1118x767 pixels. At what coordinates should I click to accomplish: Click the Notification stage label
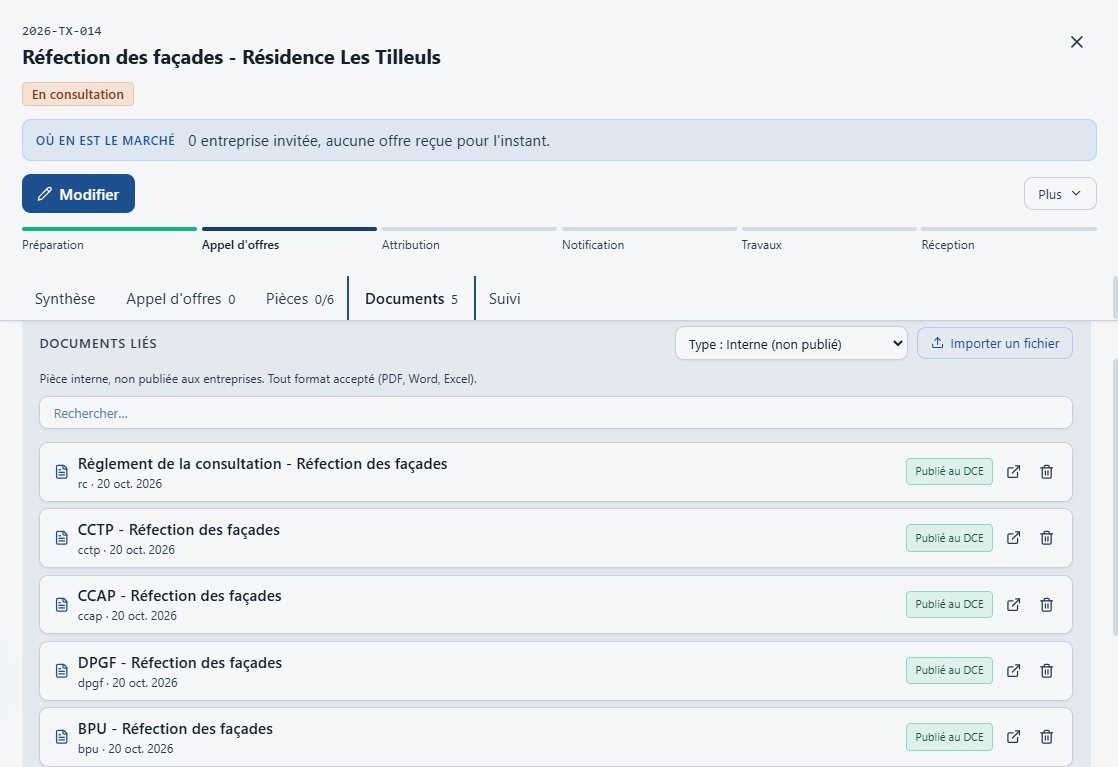[593, 245]
